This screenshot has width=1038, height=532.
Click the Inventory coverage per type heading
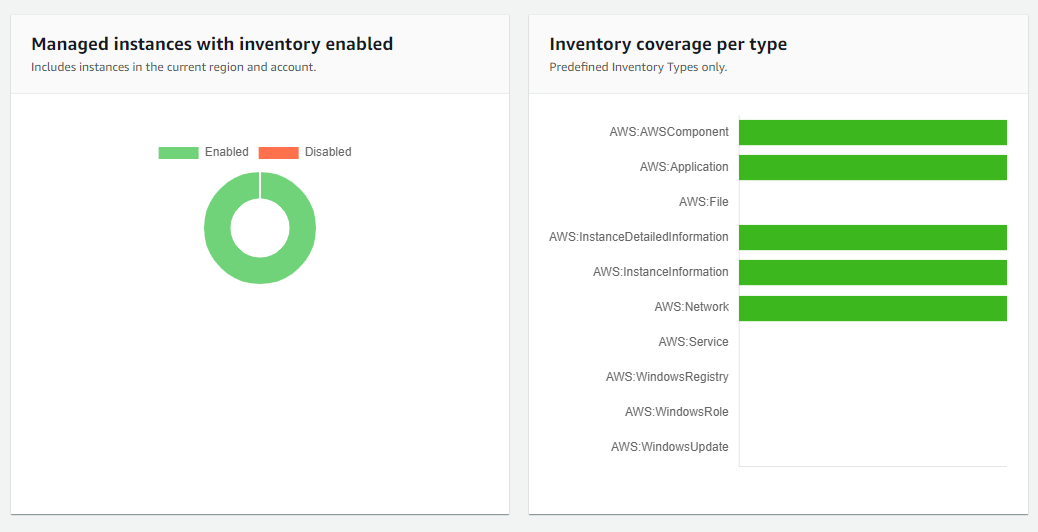(x=668, y=44)
